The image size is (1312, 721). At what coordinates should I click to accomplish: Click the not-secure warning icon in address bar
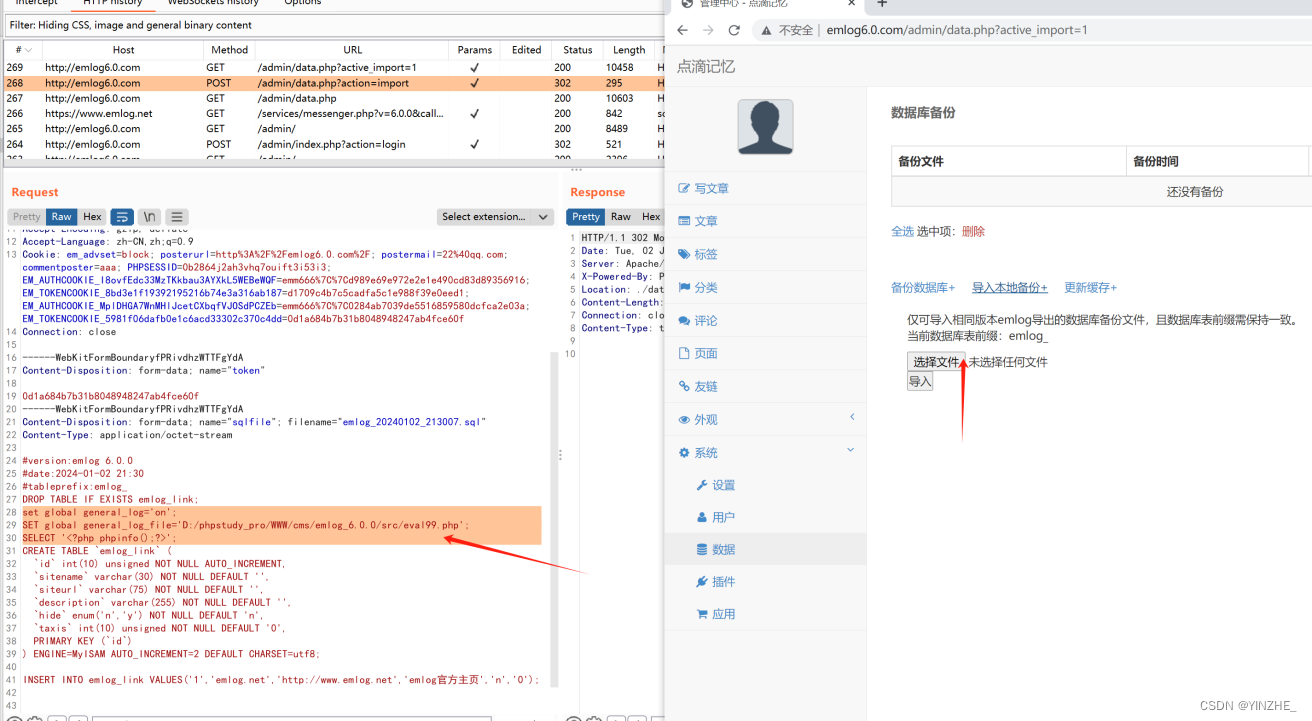tap(768, 30)
